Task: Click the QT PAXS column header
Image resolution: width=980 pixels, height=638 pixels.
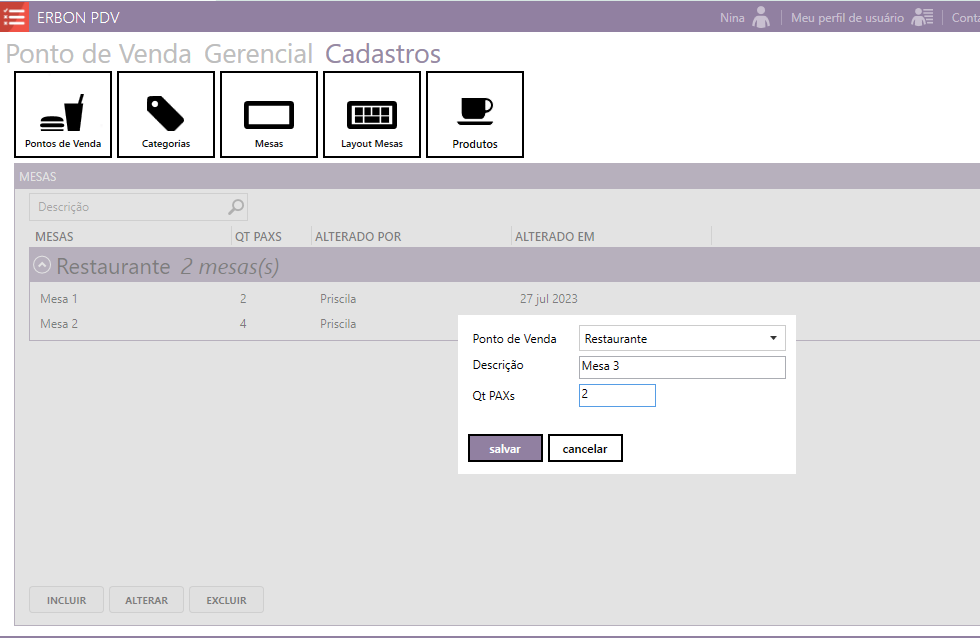Action: (x=258, y=237)
